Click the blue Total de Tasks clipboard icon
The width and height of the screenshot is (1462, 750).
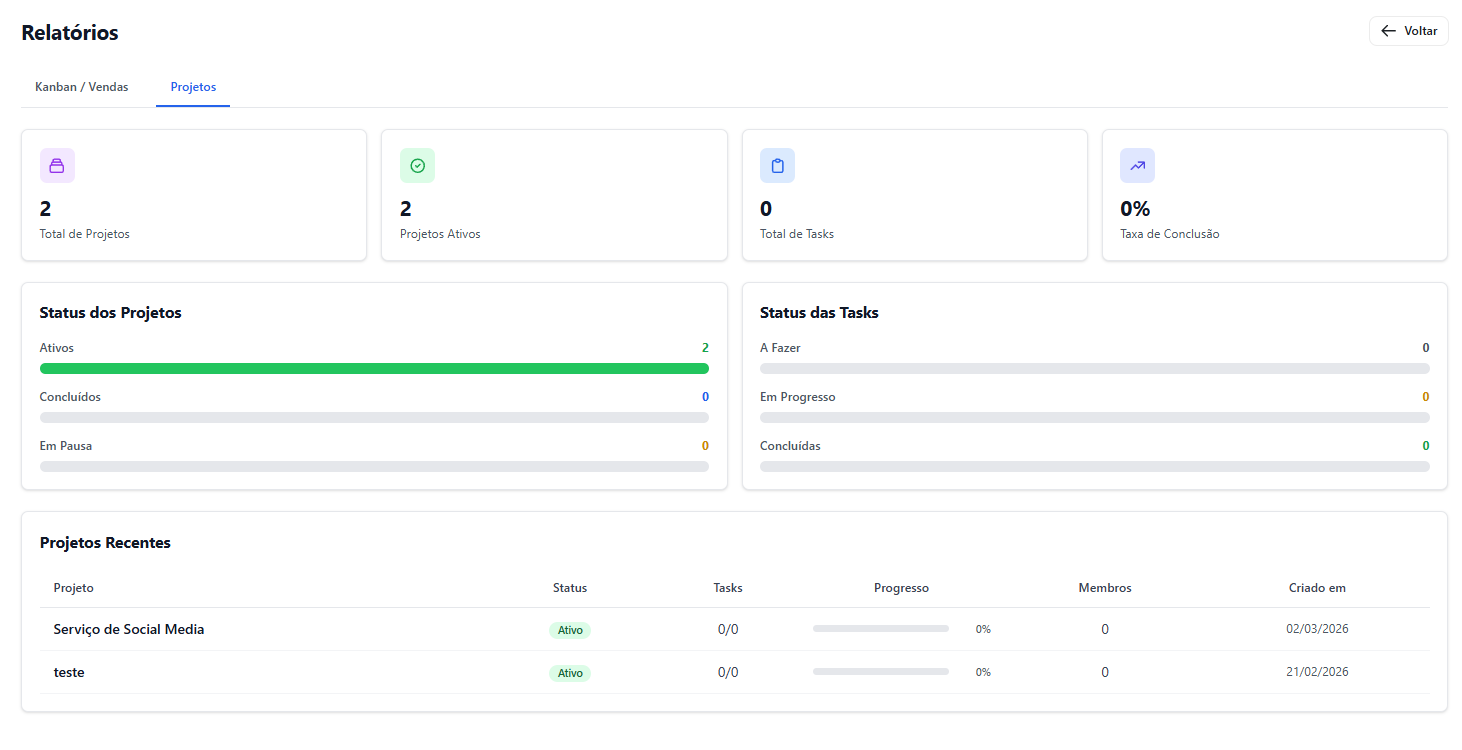(x=777, y=166)
